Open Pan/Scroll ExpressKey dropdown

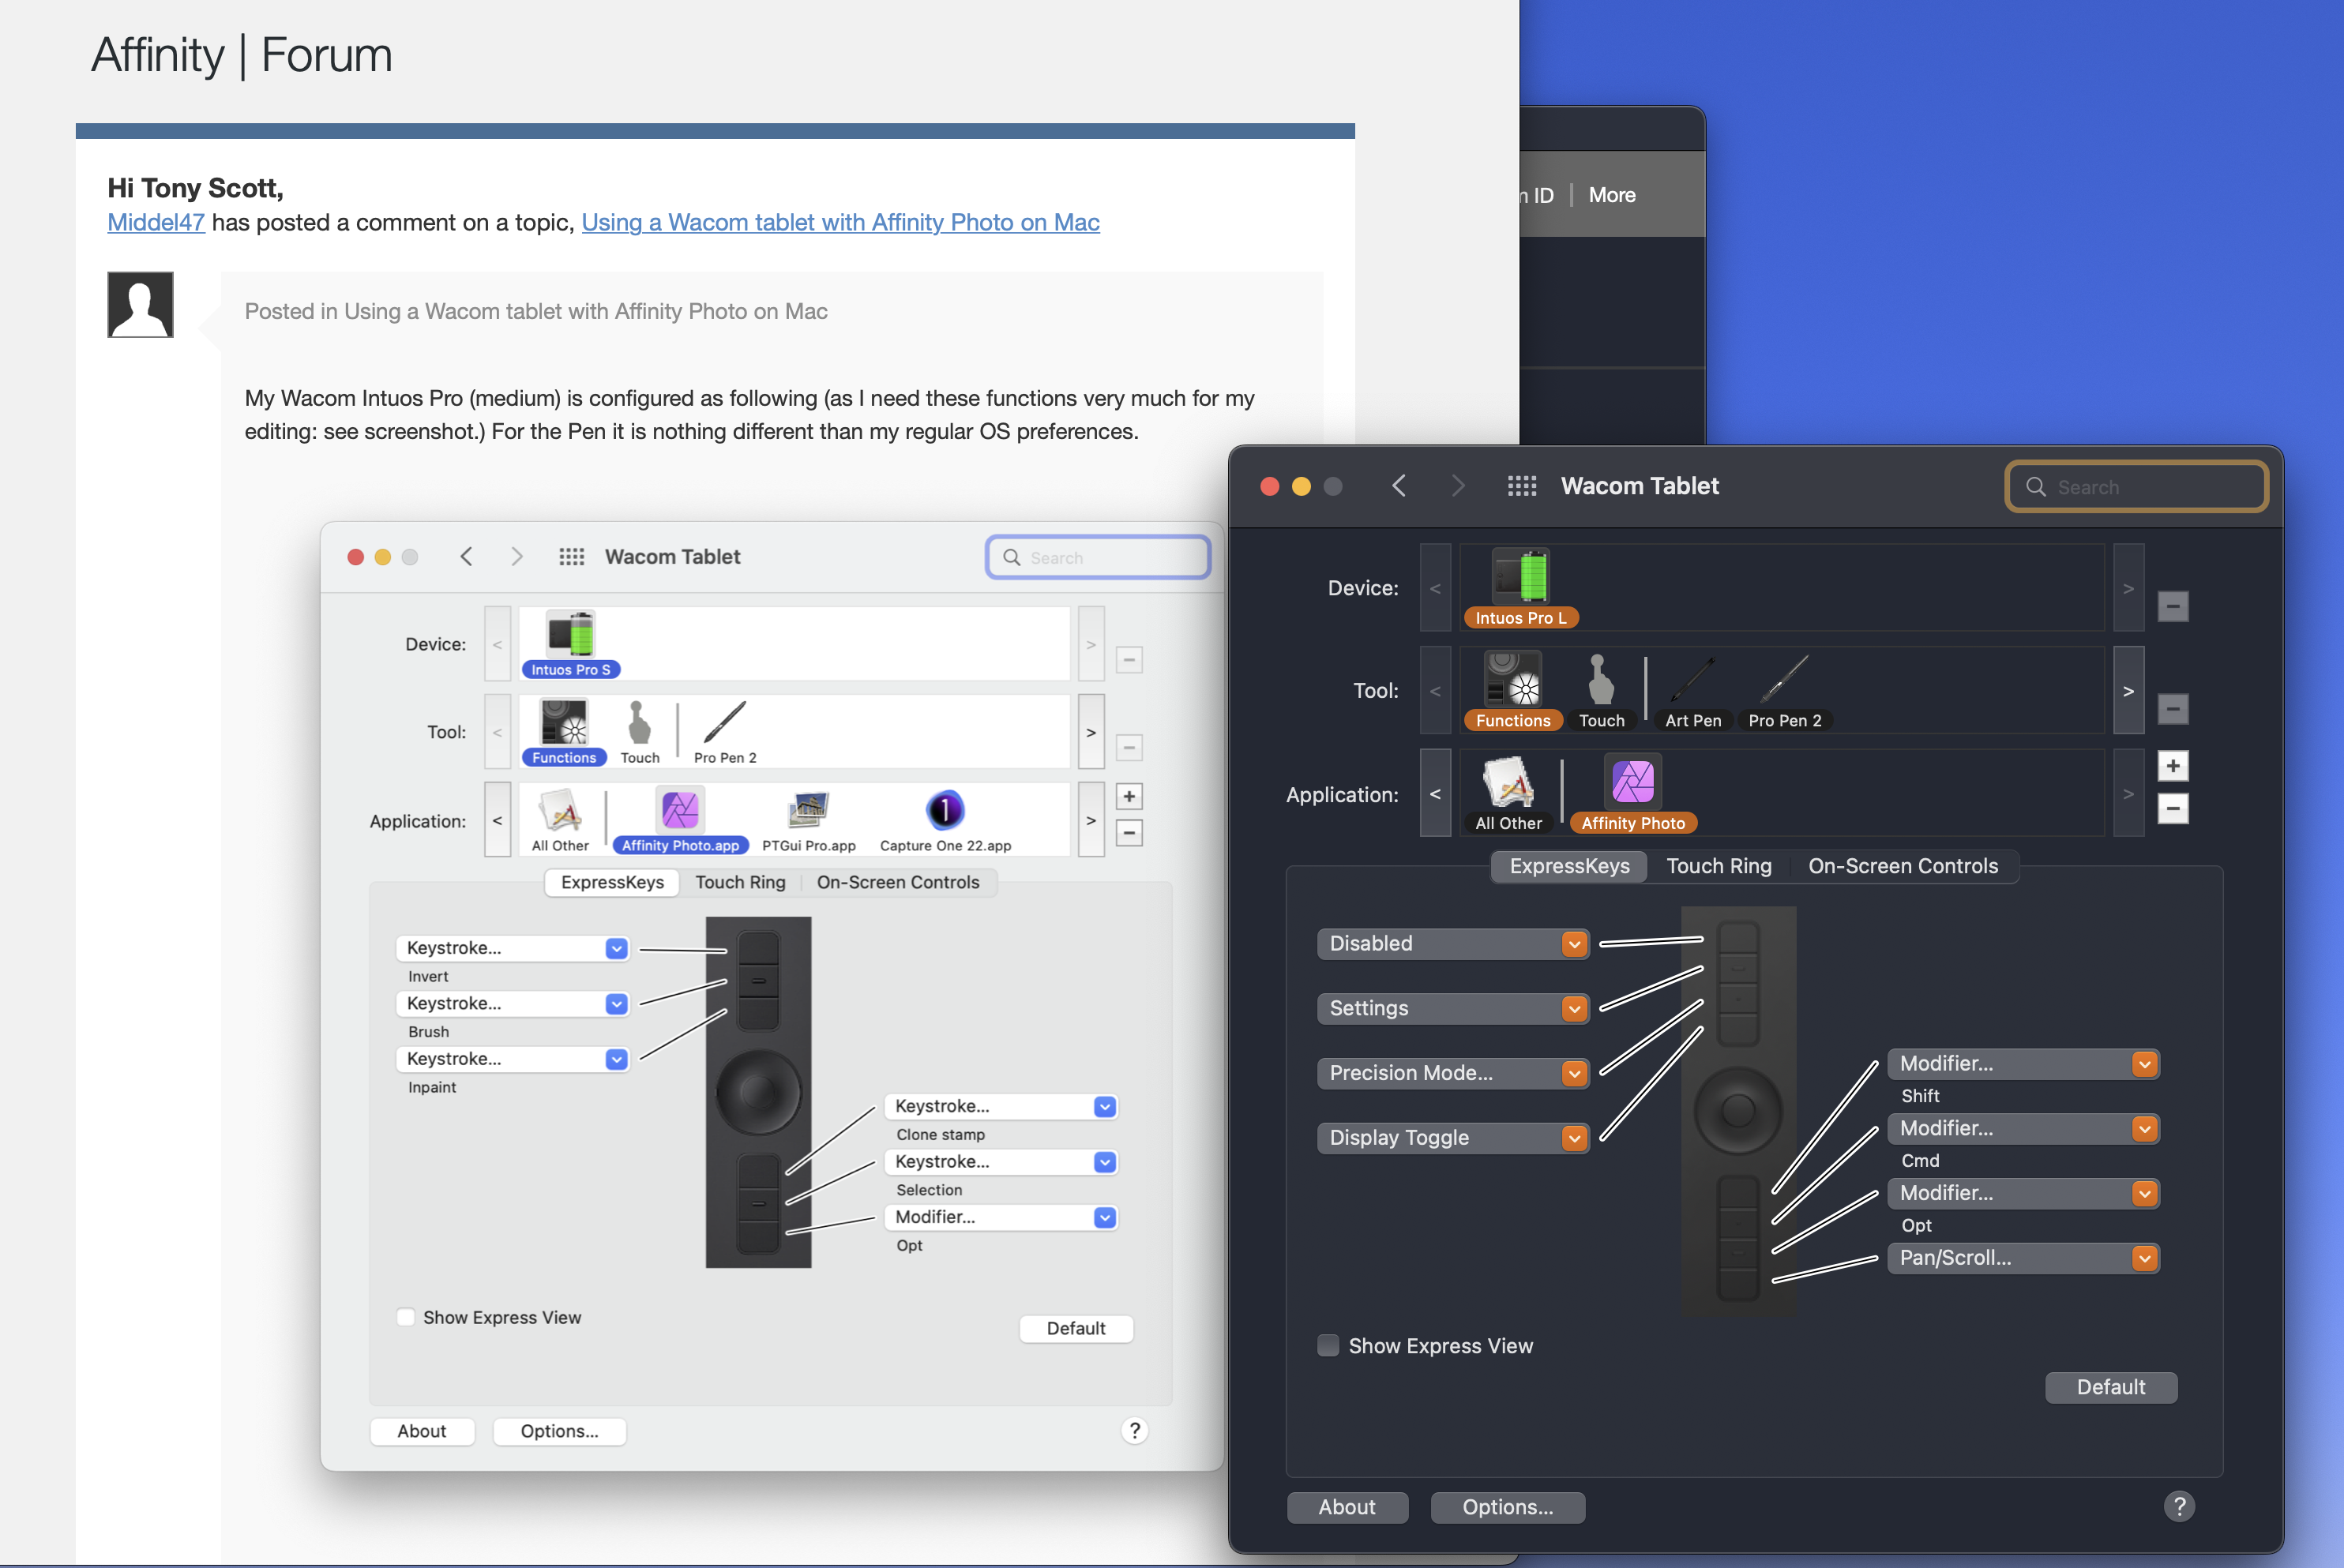2023,1257
